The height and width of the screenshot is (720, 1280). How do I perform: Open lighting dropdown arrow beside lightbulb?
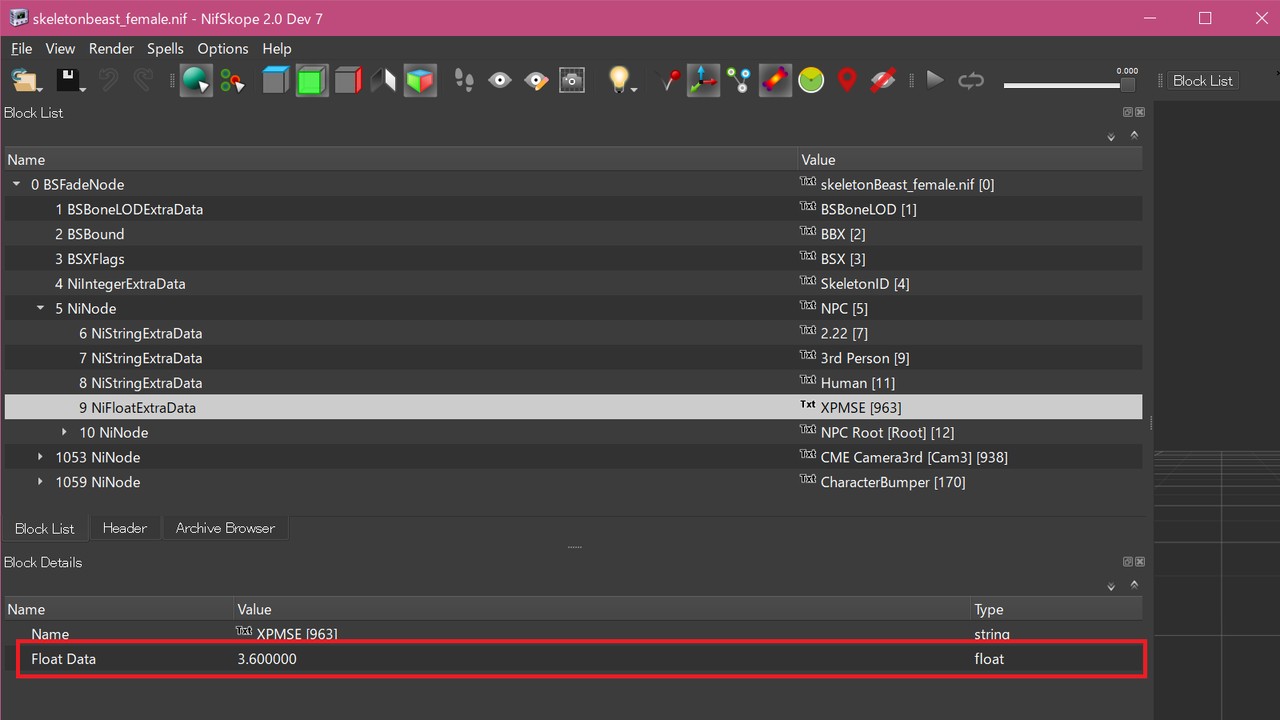634,90
